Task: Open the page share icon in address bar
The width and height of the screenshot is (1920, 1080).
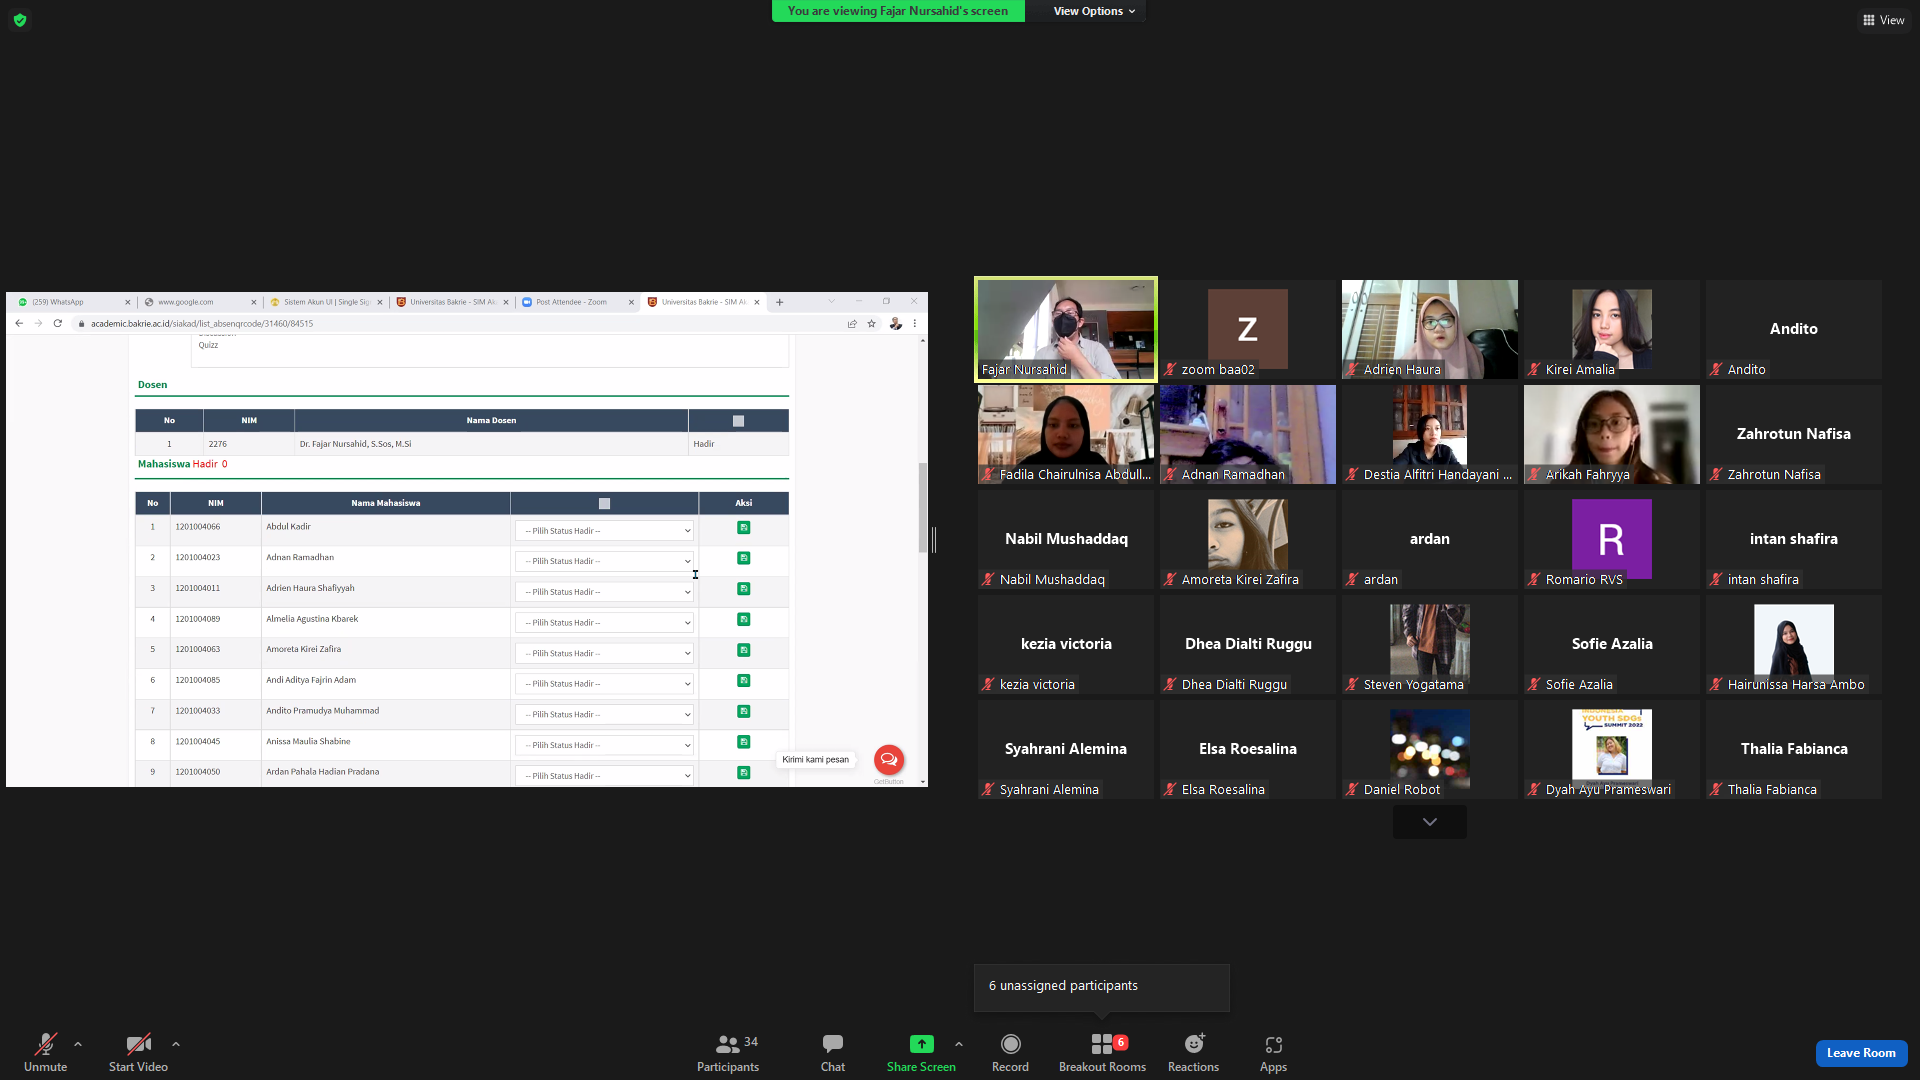Action: tap(852, 323)
